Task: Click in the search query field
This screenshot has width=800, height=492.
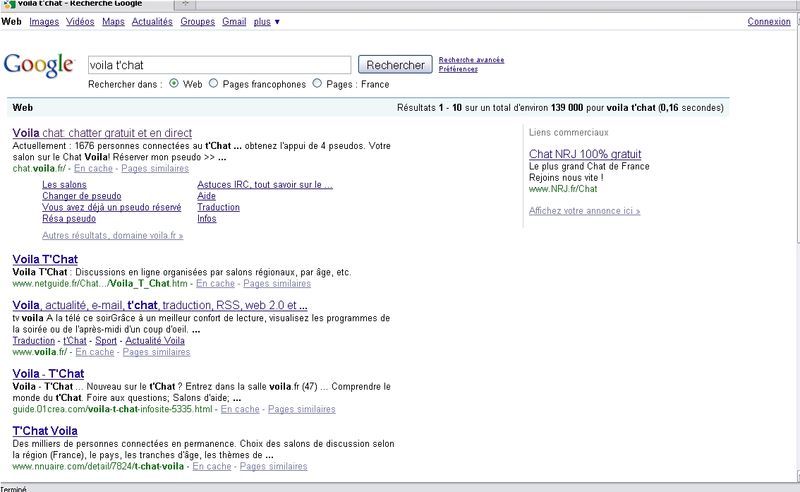Action: point(219,65)
